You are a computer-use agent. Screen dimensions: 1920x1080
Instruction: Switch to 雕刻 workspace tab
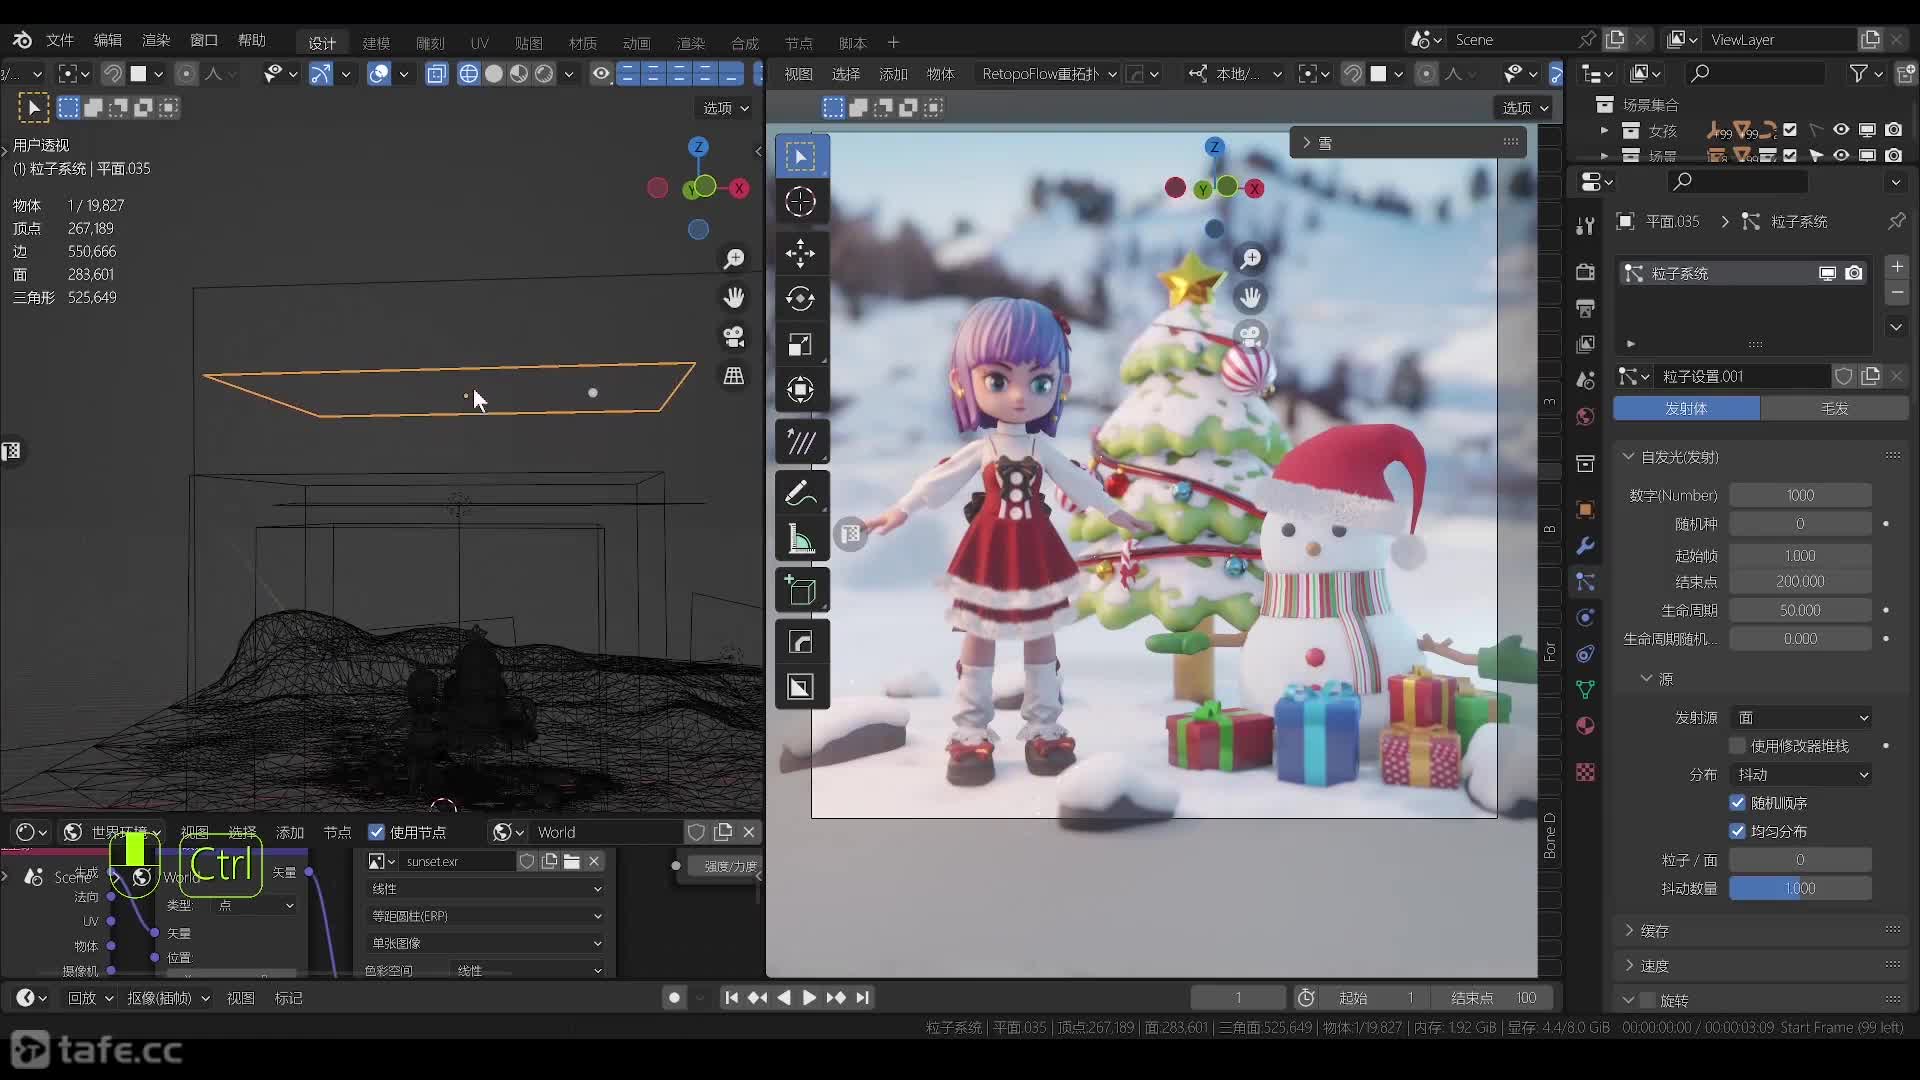[430, 43]
